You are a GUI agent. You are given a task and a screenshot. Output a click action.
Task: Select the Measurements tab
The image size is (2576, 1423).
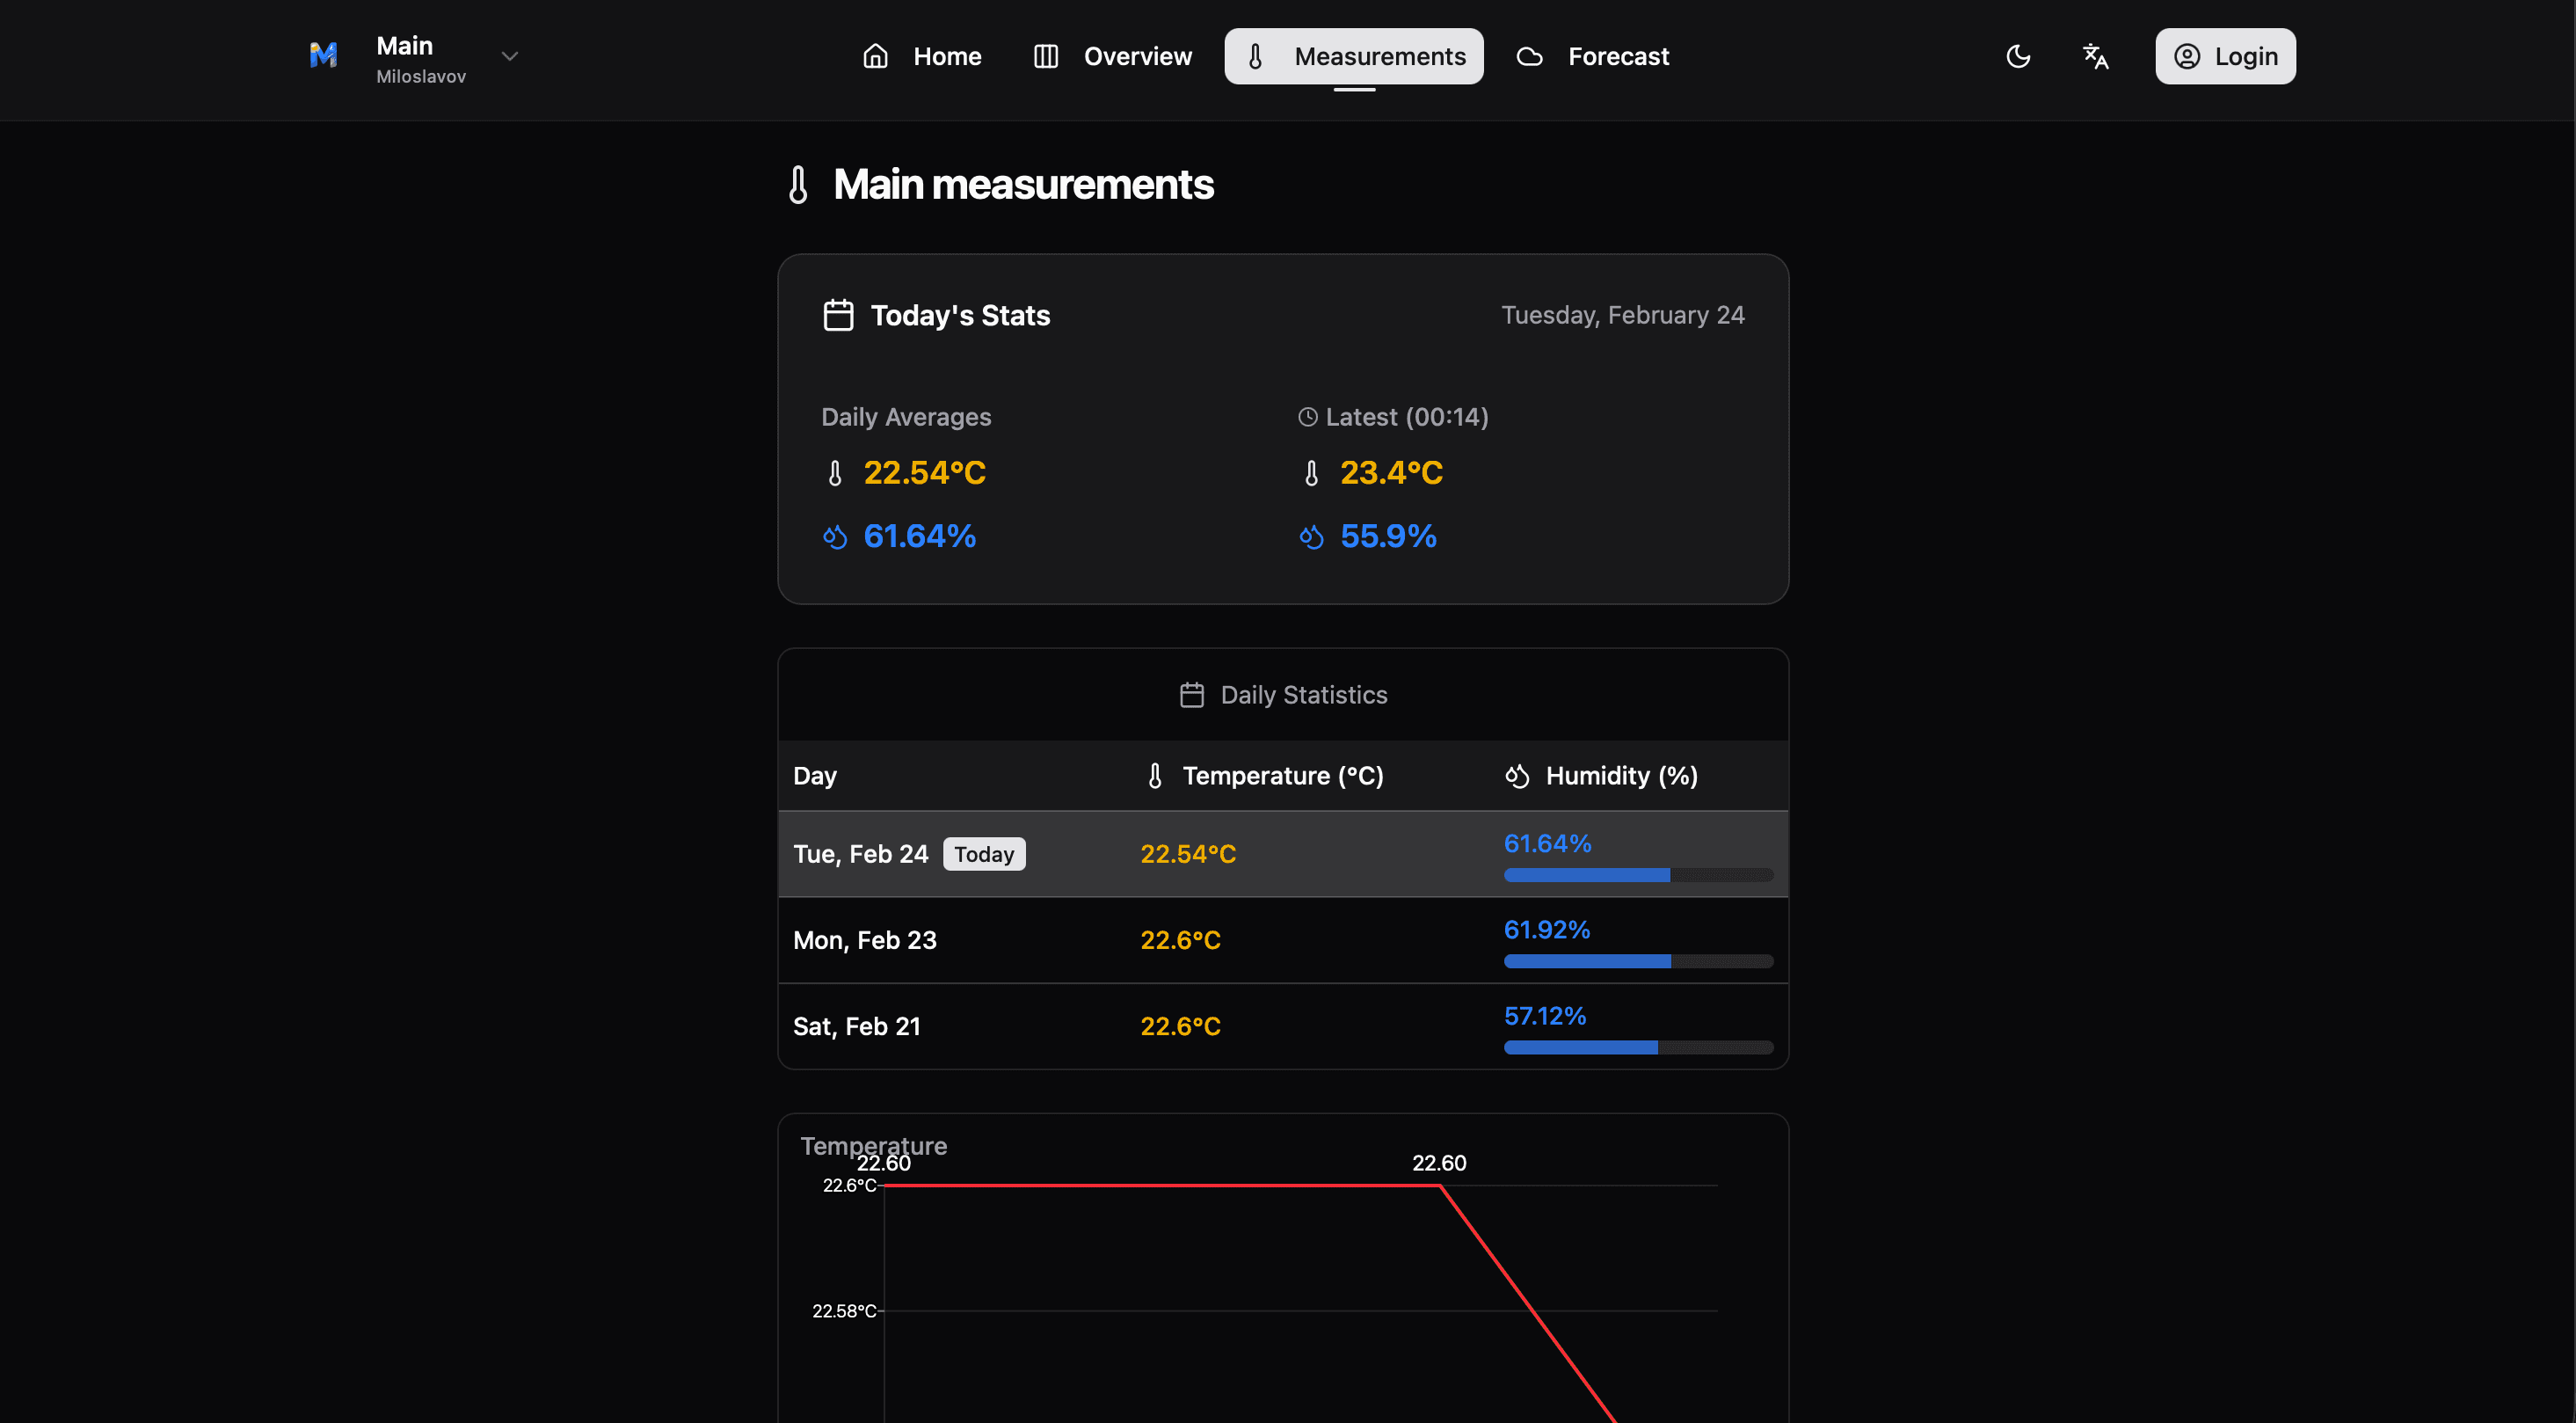pos(1354,57)
